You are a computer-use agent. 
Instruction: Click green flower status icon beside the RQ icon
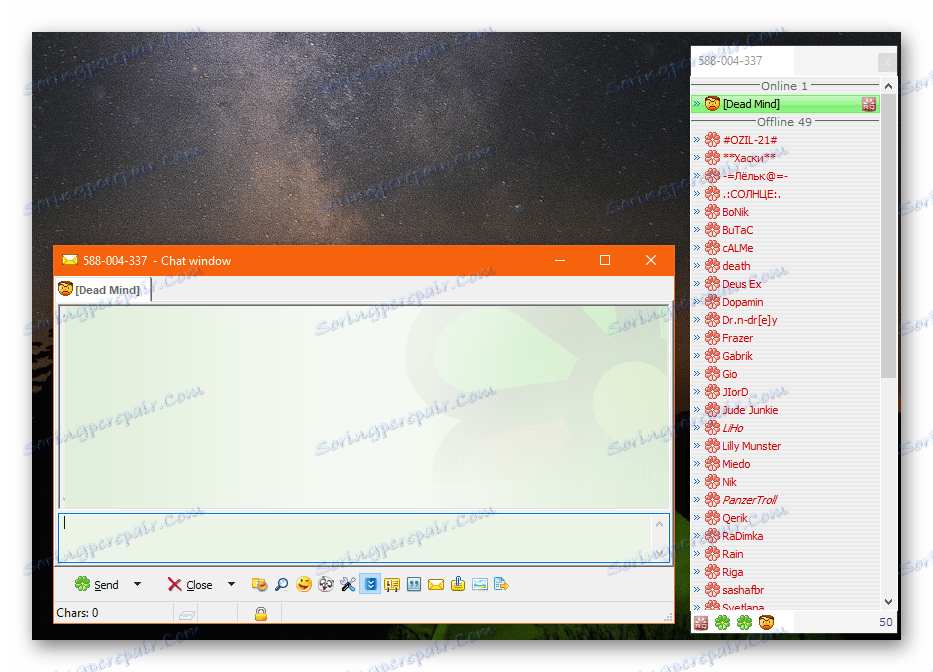[x=722, y=623]
